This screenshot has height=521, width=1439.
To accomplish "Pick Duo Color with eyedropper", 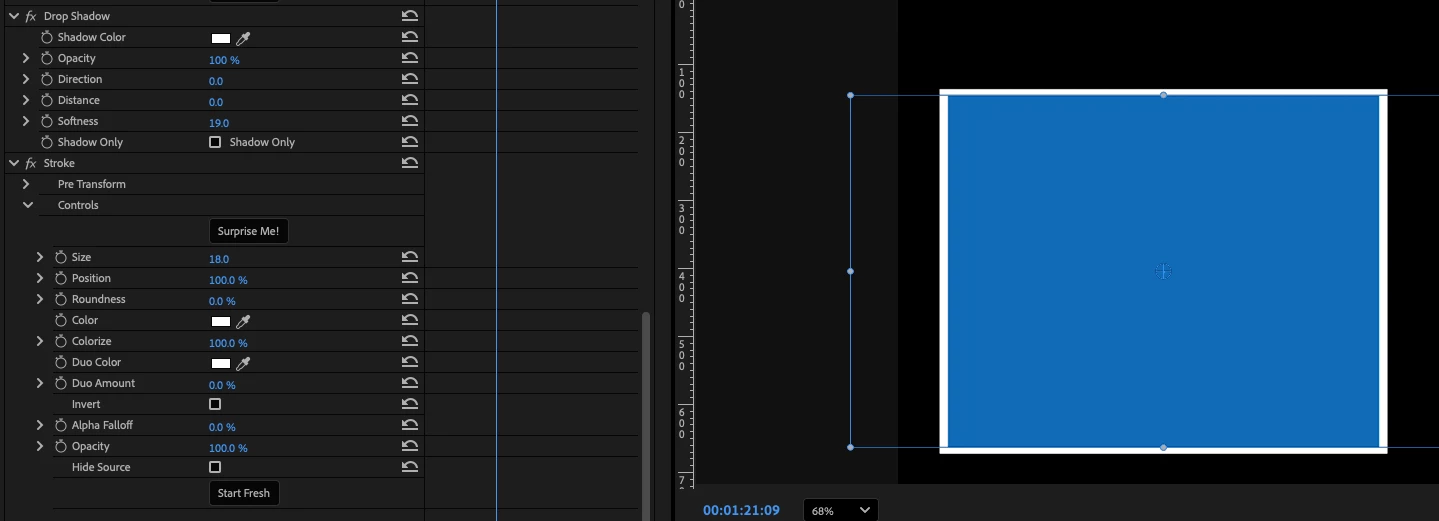I will point(243,363).
